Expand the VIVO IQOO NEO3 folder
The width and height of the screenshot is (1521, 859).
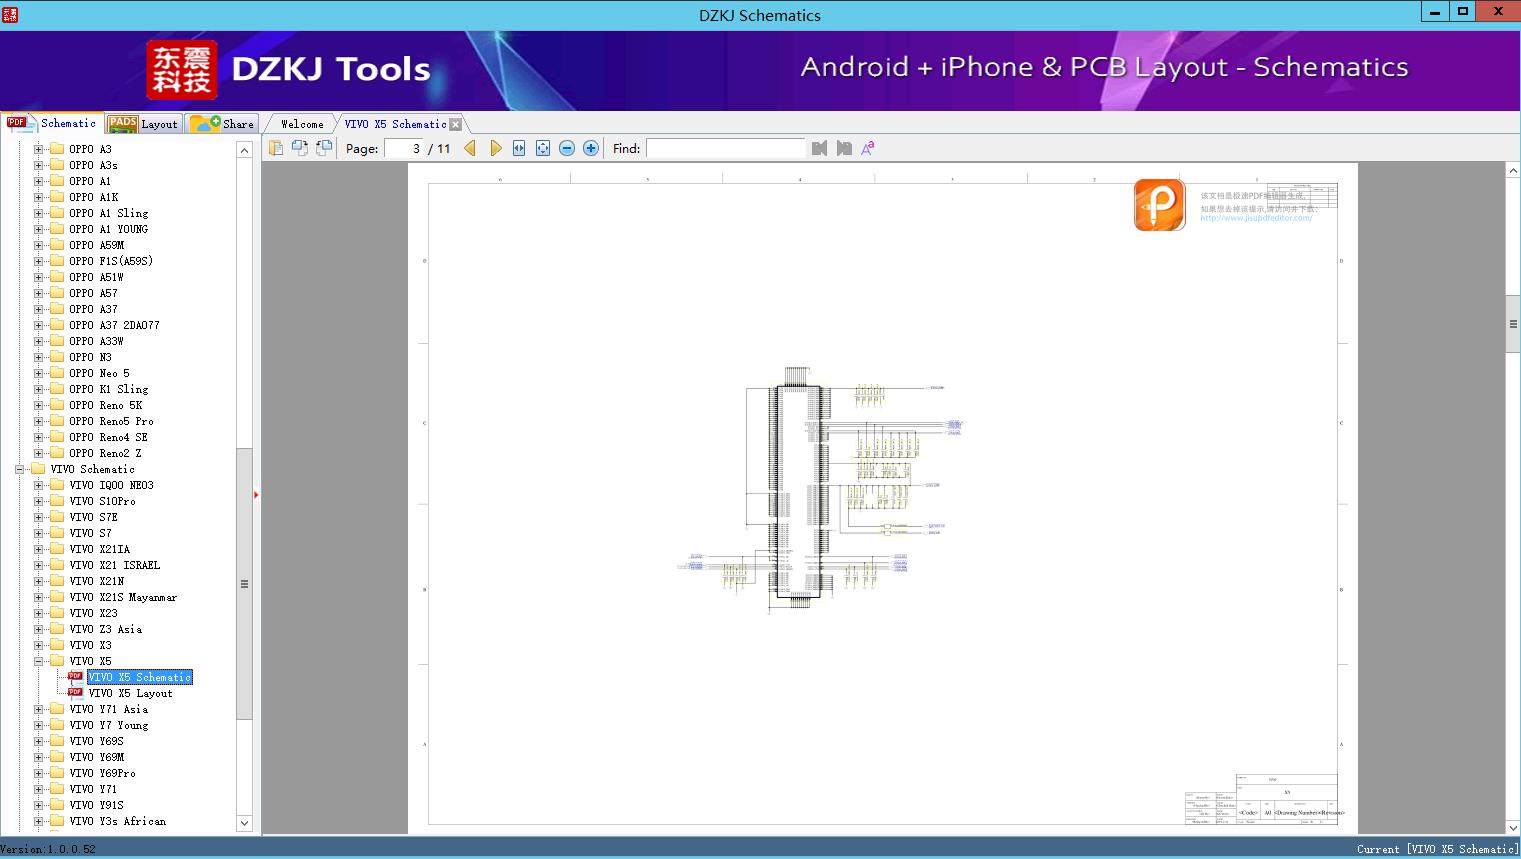coord(39,485)
